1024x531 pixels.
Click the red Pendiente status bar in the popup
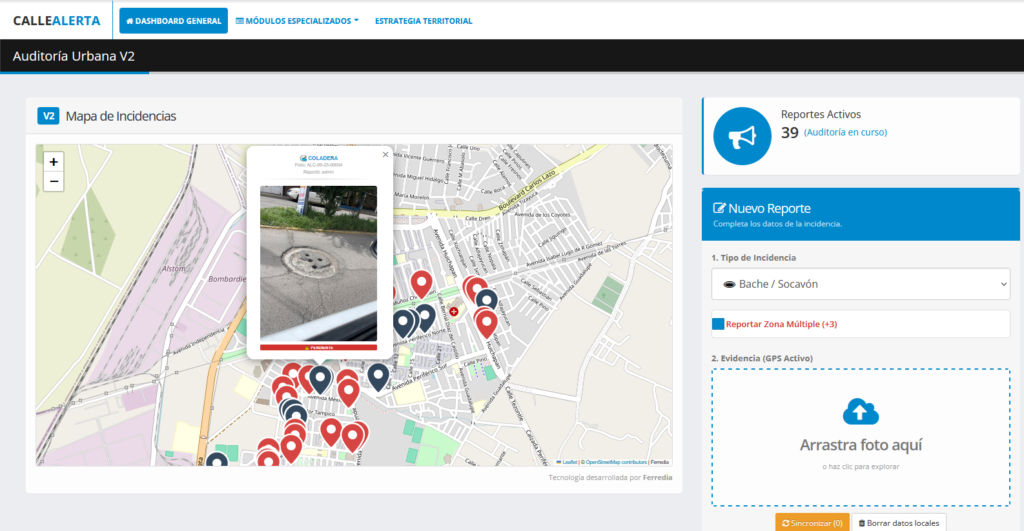tap(319, 347)
